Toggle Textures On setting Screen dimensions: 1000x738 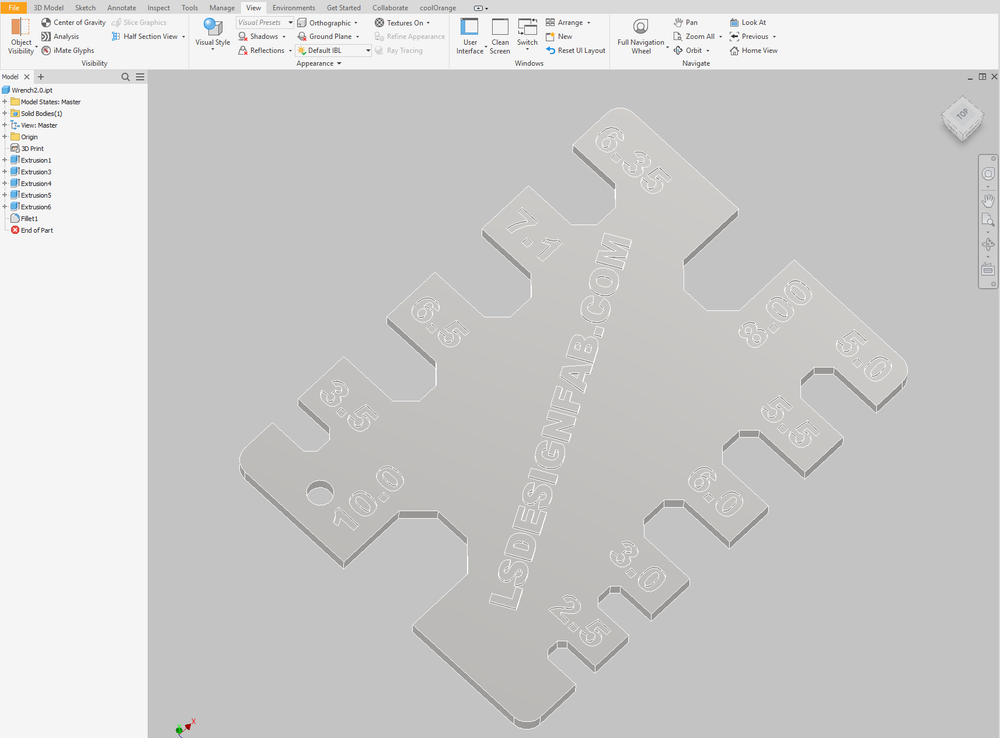click(x=402, y=23)
